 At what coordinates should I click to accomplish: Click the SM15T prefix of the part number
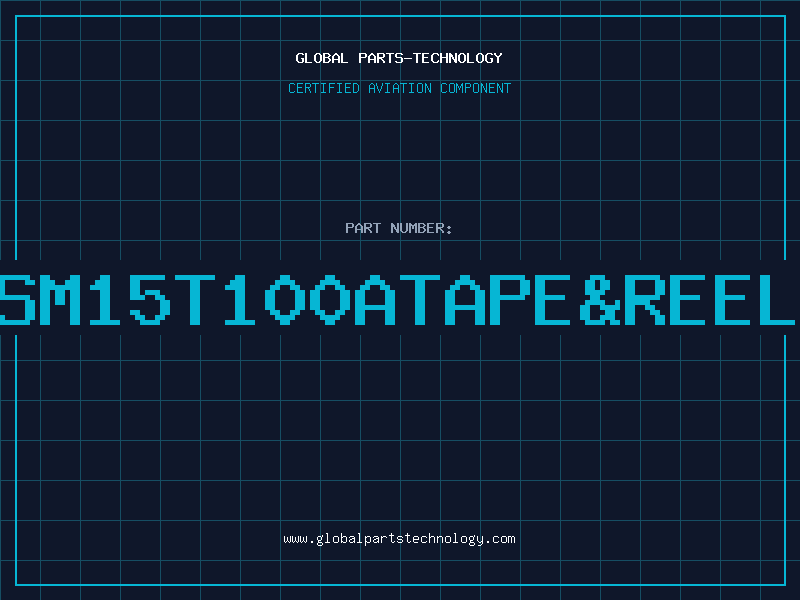click(107, 300)
